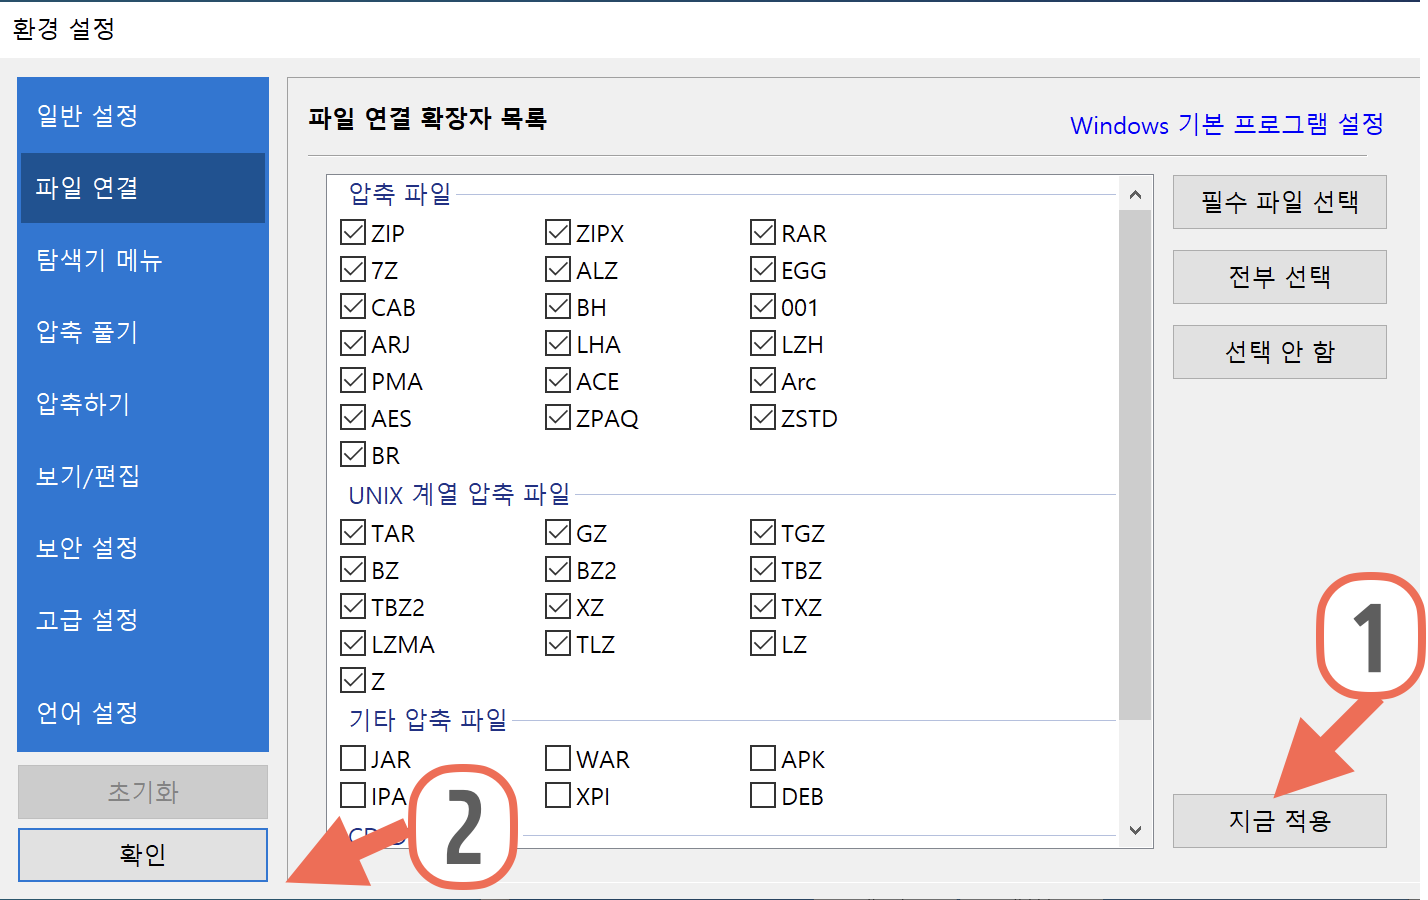Toggle the TGZ checkbox
1428x900 pixels.
pos(763,533)
